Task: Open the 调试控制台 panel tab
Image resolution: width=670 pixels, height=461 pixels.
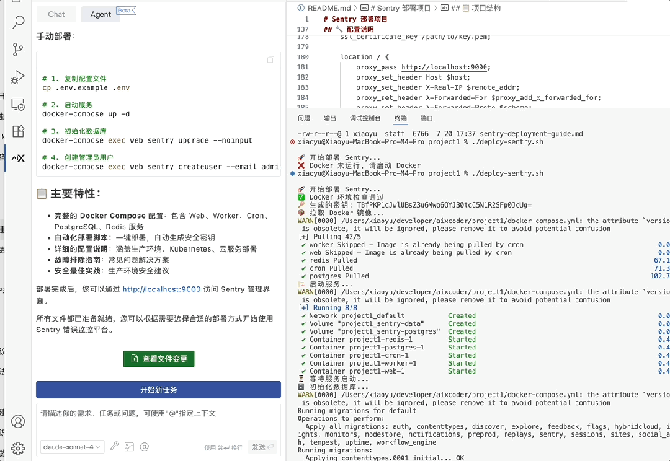Action: click(x=365, y=118)
